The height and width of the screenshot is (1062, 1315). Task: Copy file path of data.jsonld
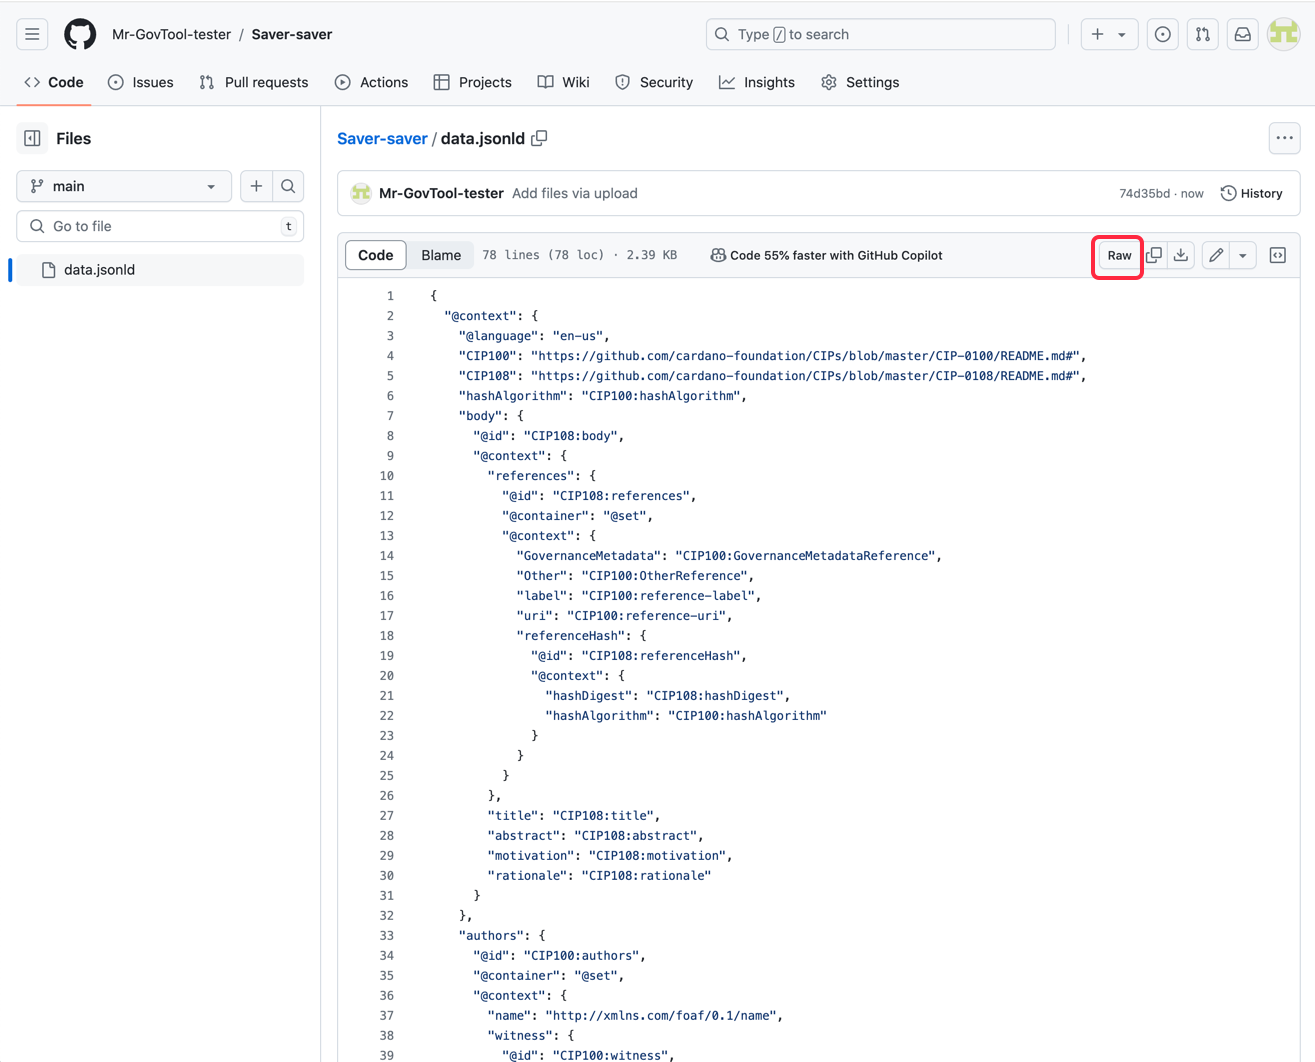[540, 138]
